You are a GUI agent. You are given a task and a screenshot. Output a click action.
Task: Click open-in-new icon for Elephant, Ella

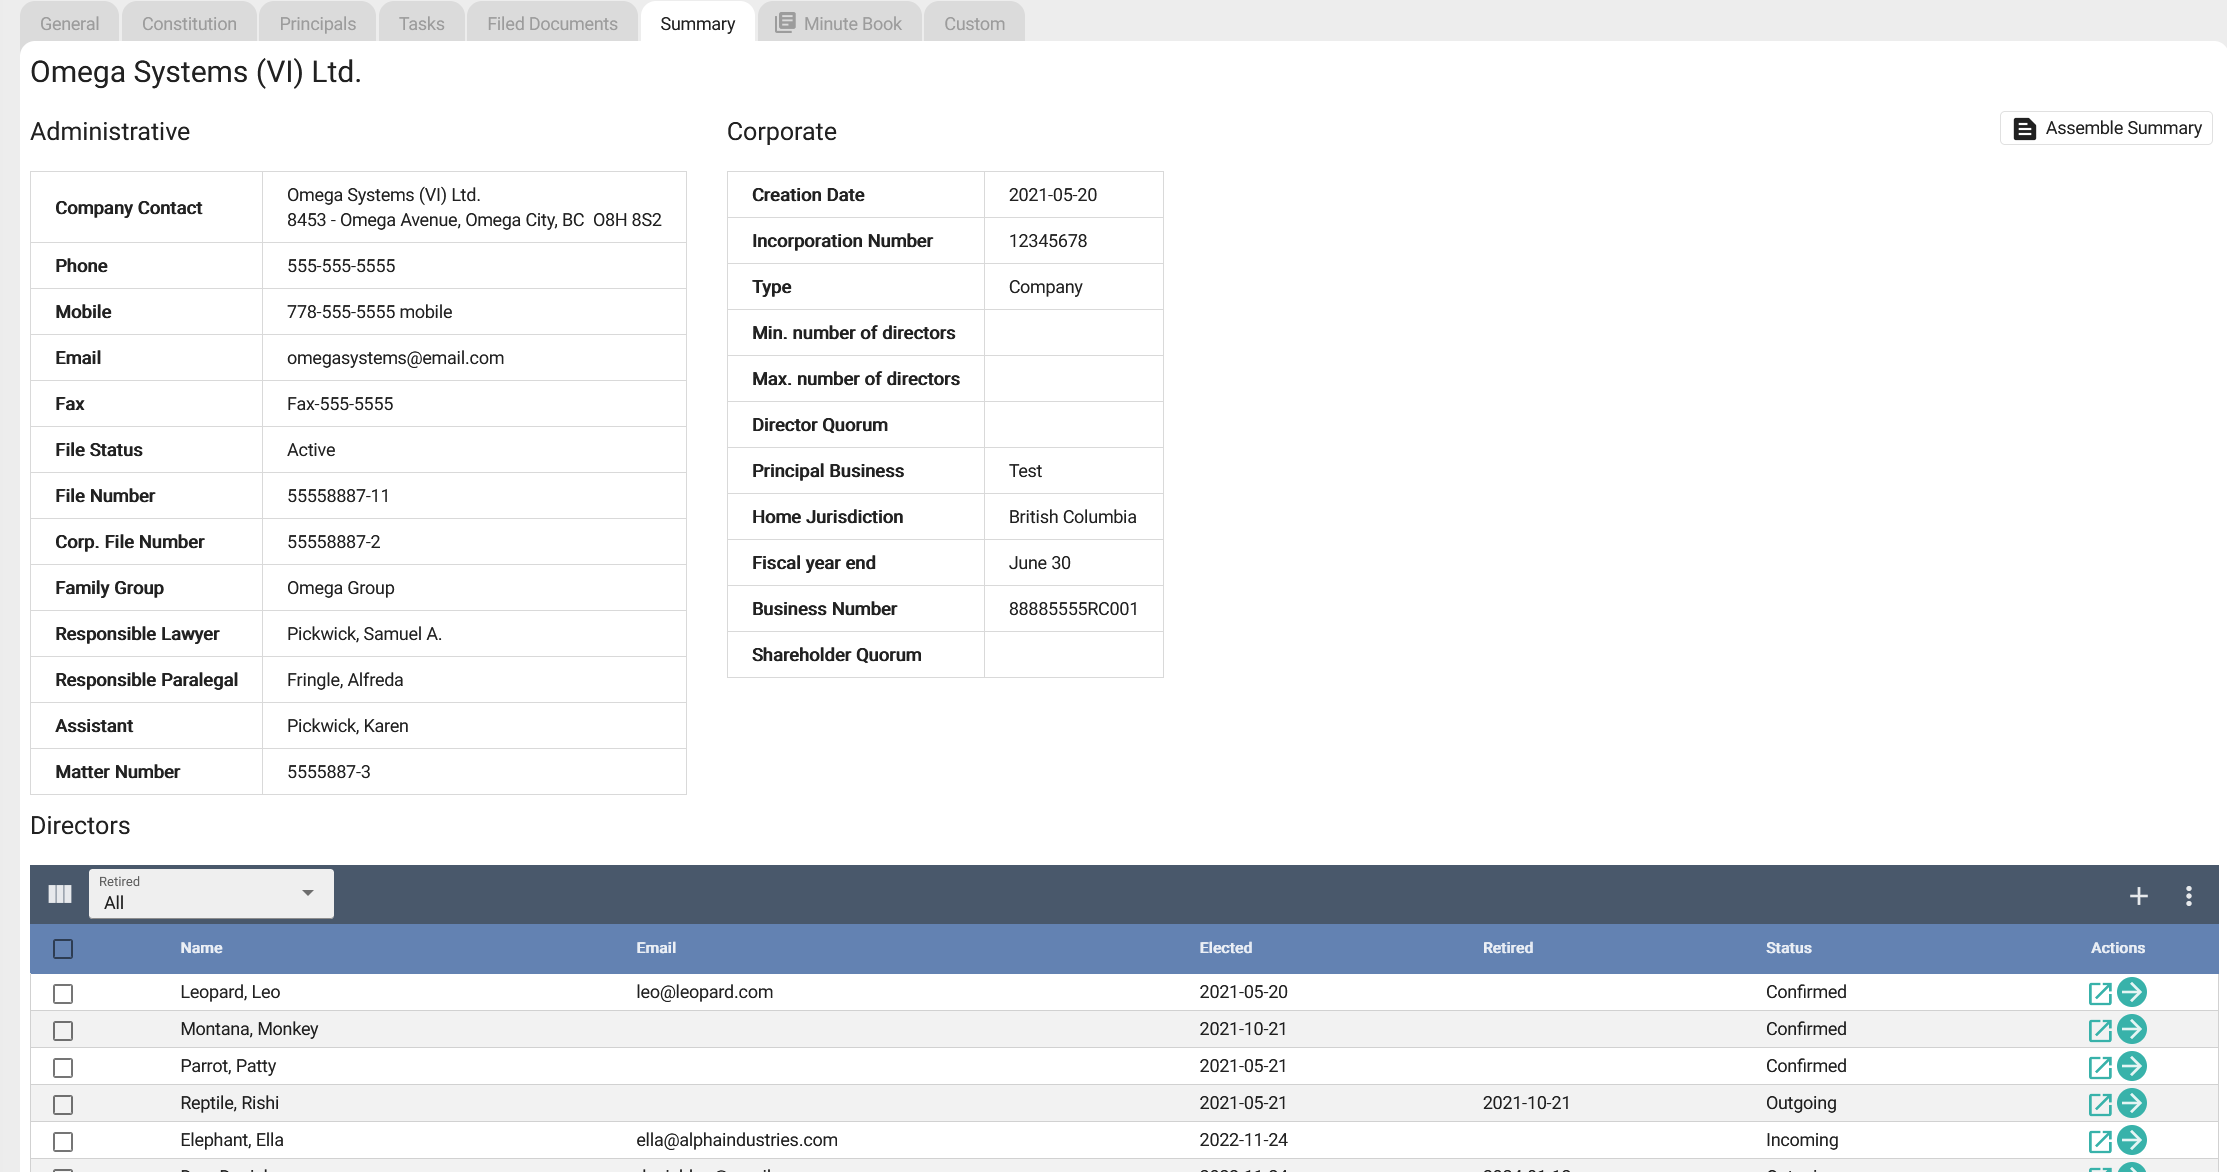click(2099, 1141)
